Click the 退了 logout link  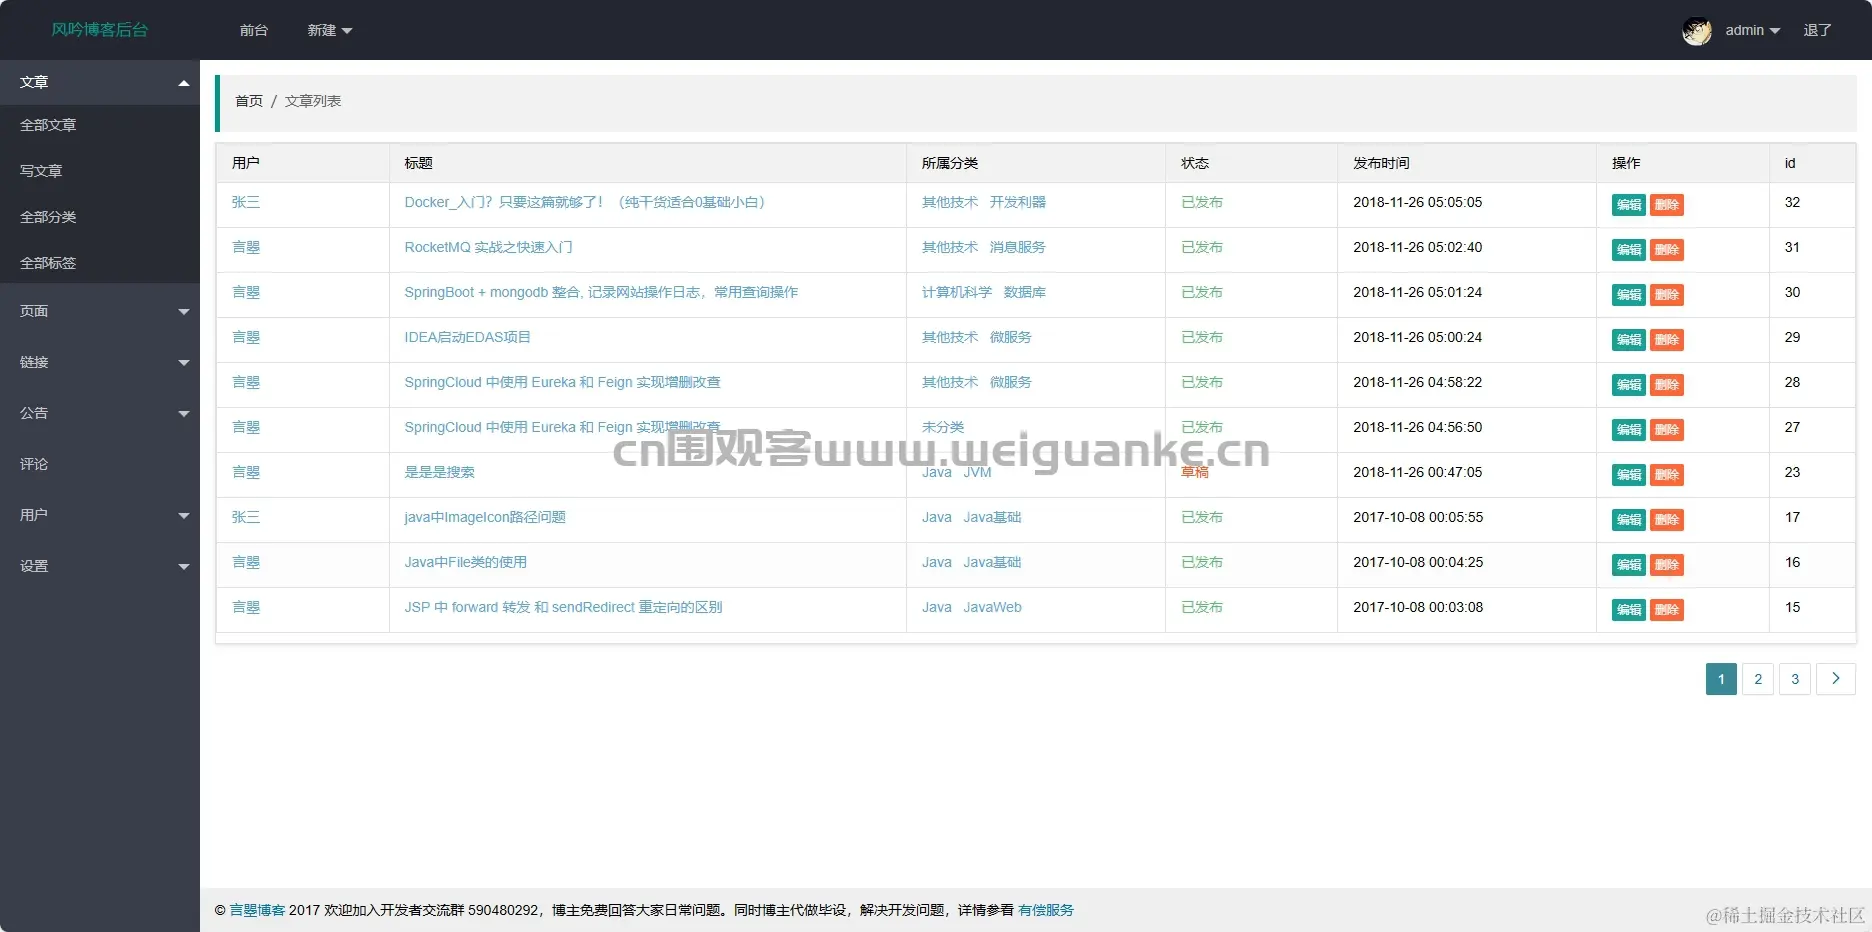point(1817,31)
